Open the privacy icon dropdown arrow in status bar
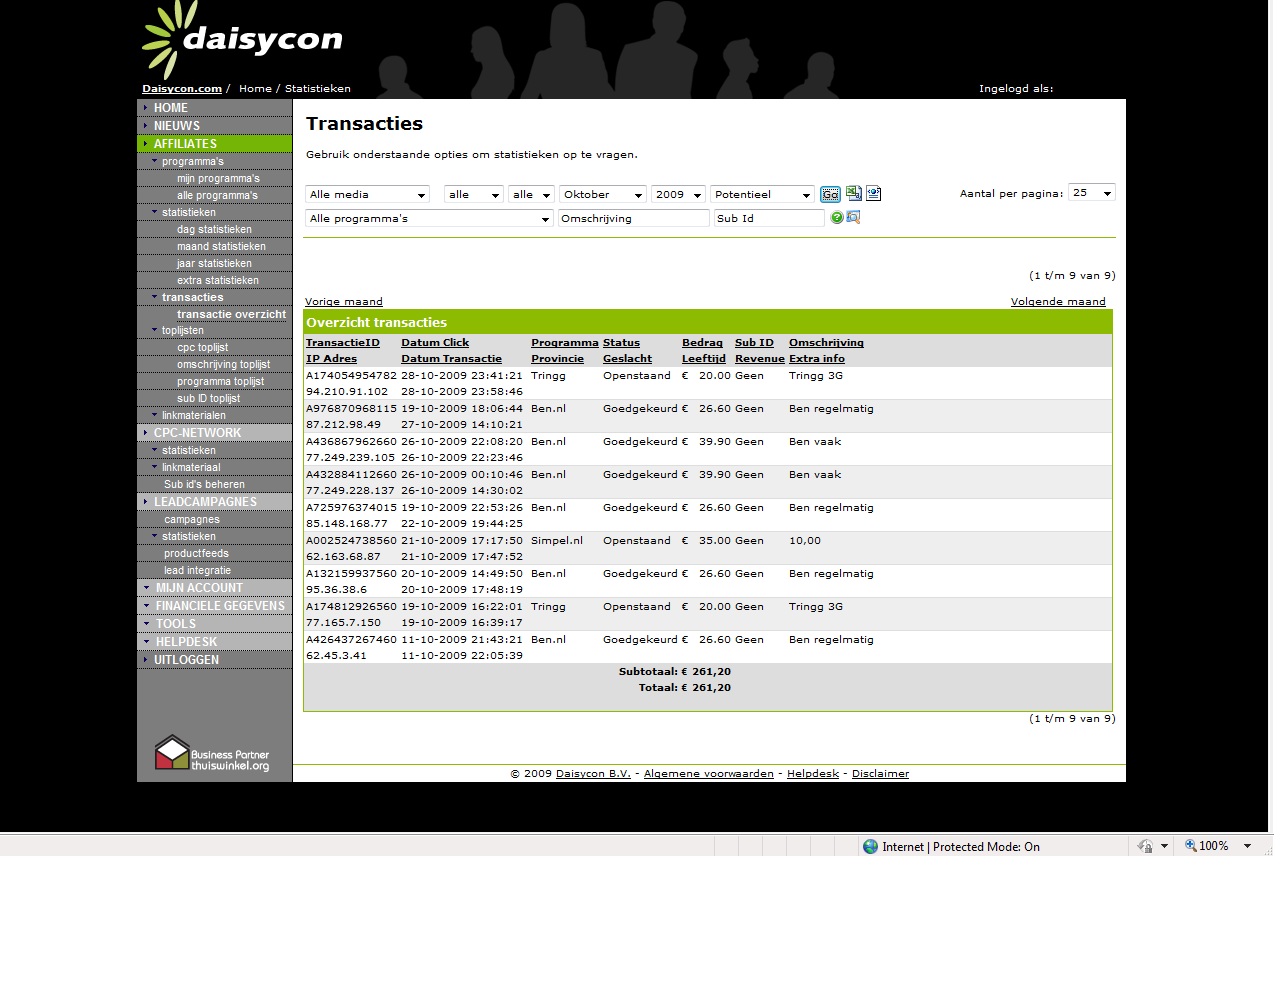 click(1164, 846)
